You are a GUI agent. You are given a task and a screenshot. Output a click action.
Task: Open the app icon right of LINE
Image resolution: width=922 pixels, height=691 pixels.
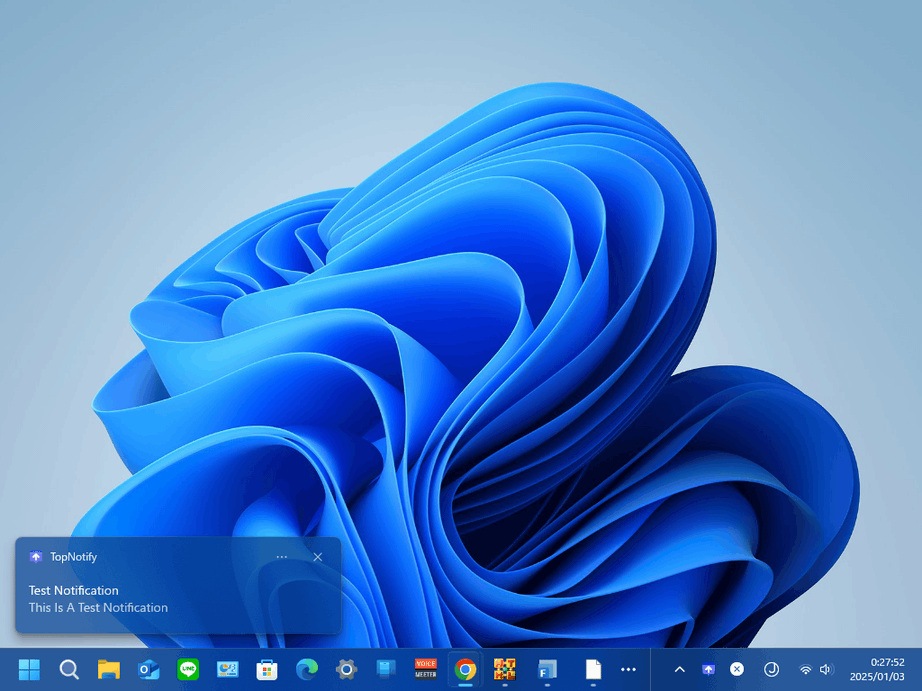228,669
